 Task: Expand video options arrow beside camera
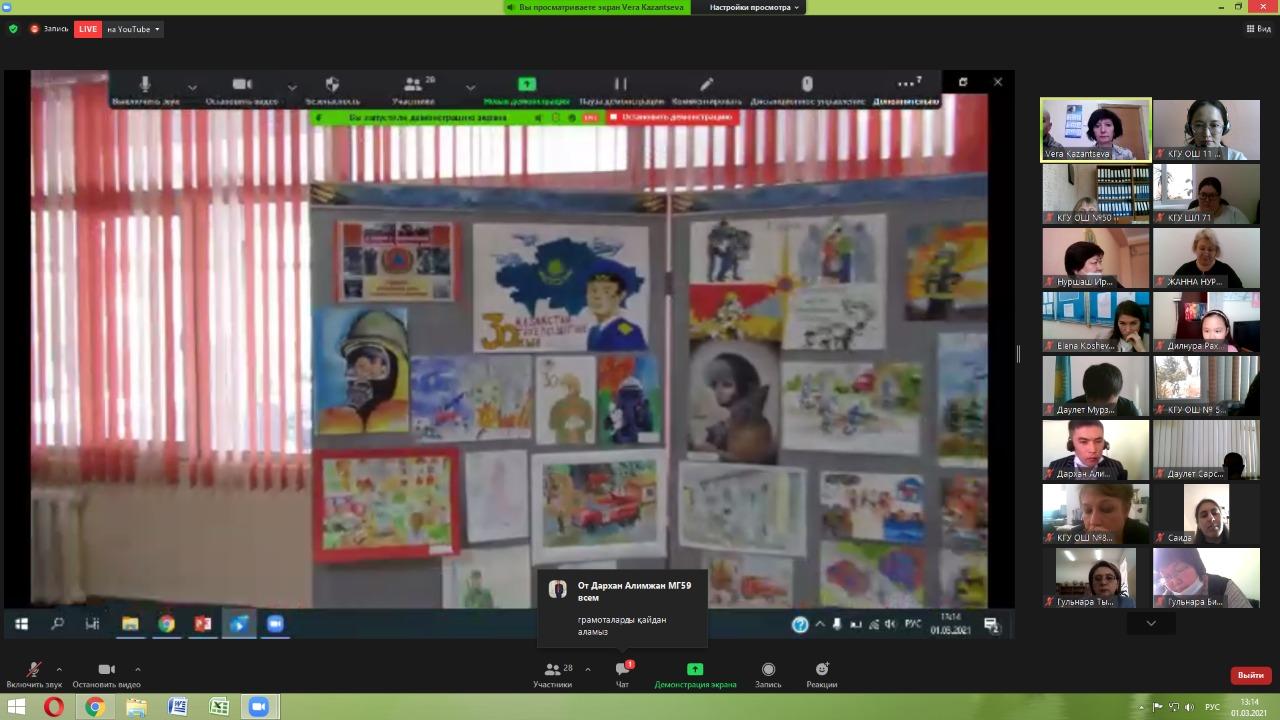(x=137, y=669)
